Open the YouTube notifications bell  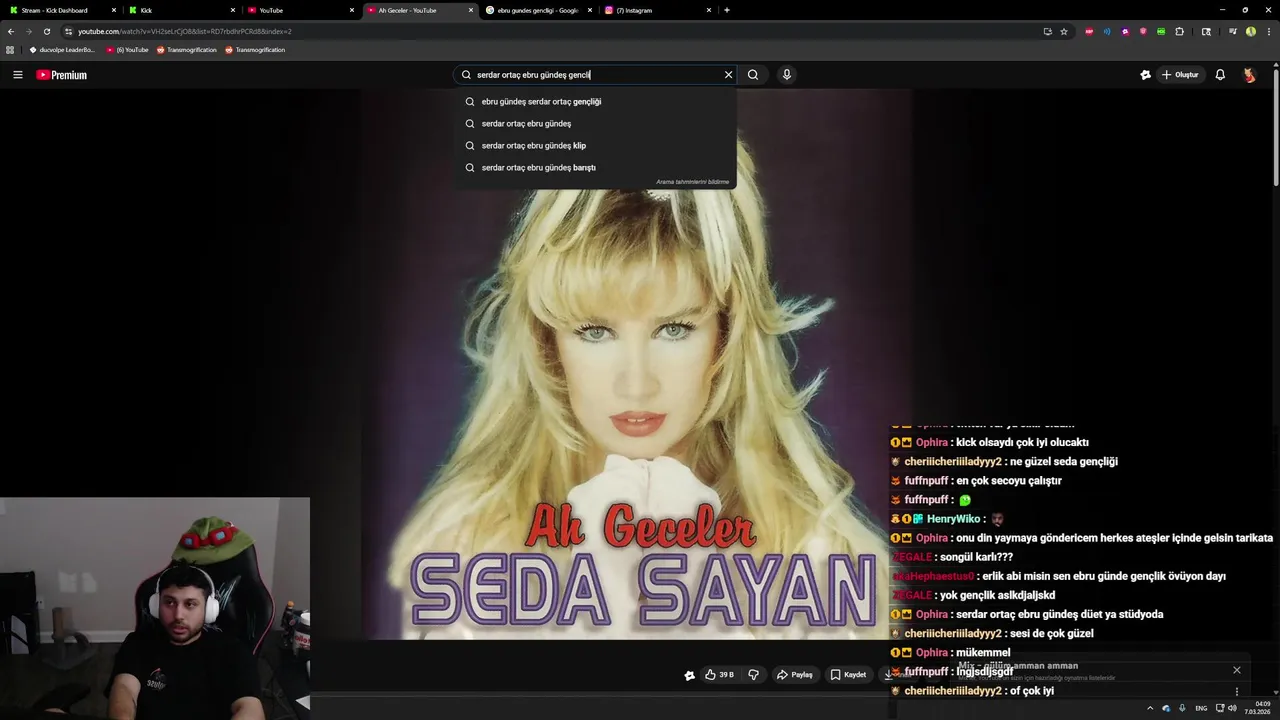pyautogui.click(x=1220, y=75)
